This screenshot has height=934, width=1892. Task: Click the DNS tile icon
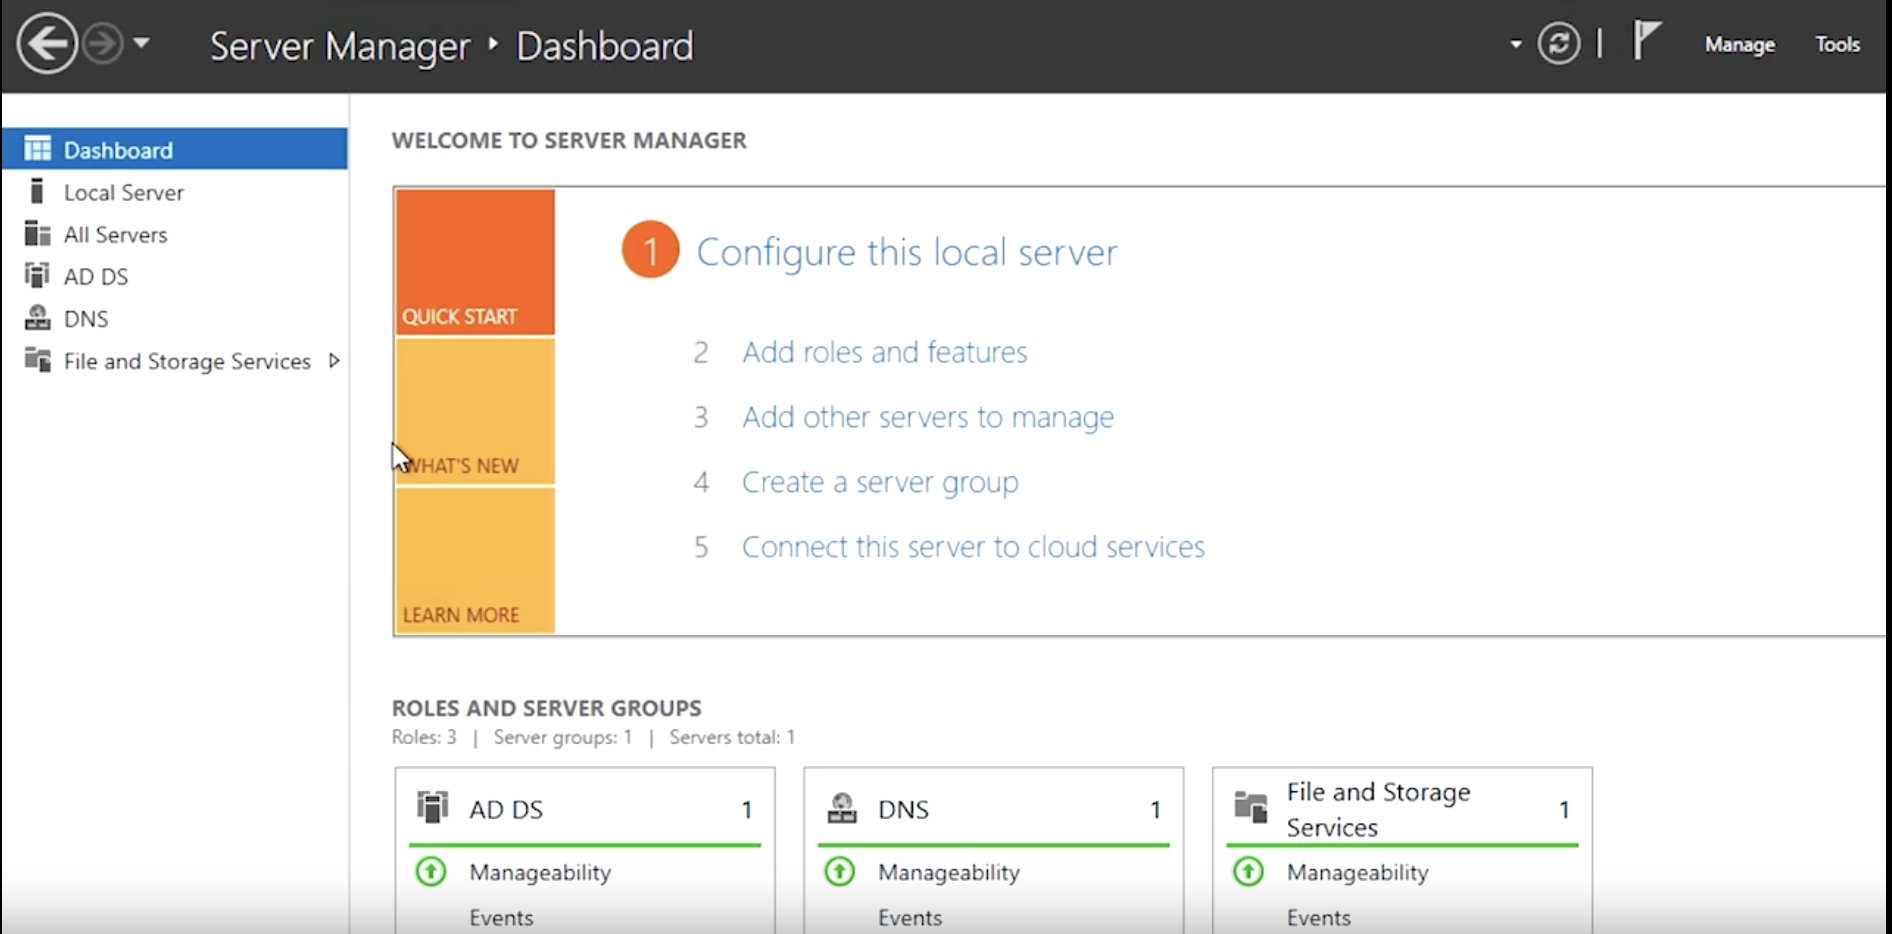pyautogui.click(x=842, y=808)
